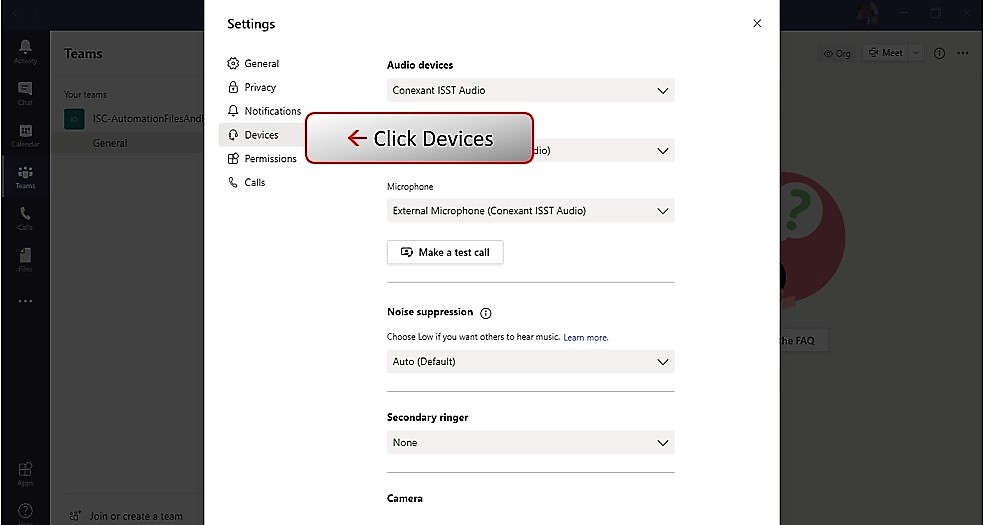Click the Org button in channel header
Screen dimensions: 996x525
837,54
